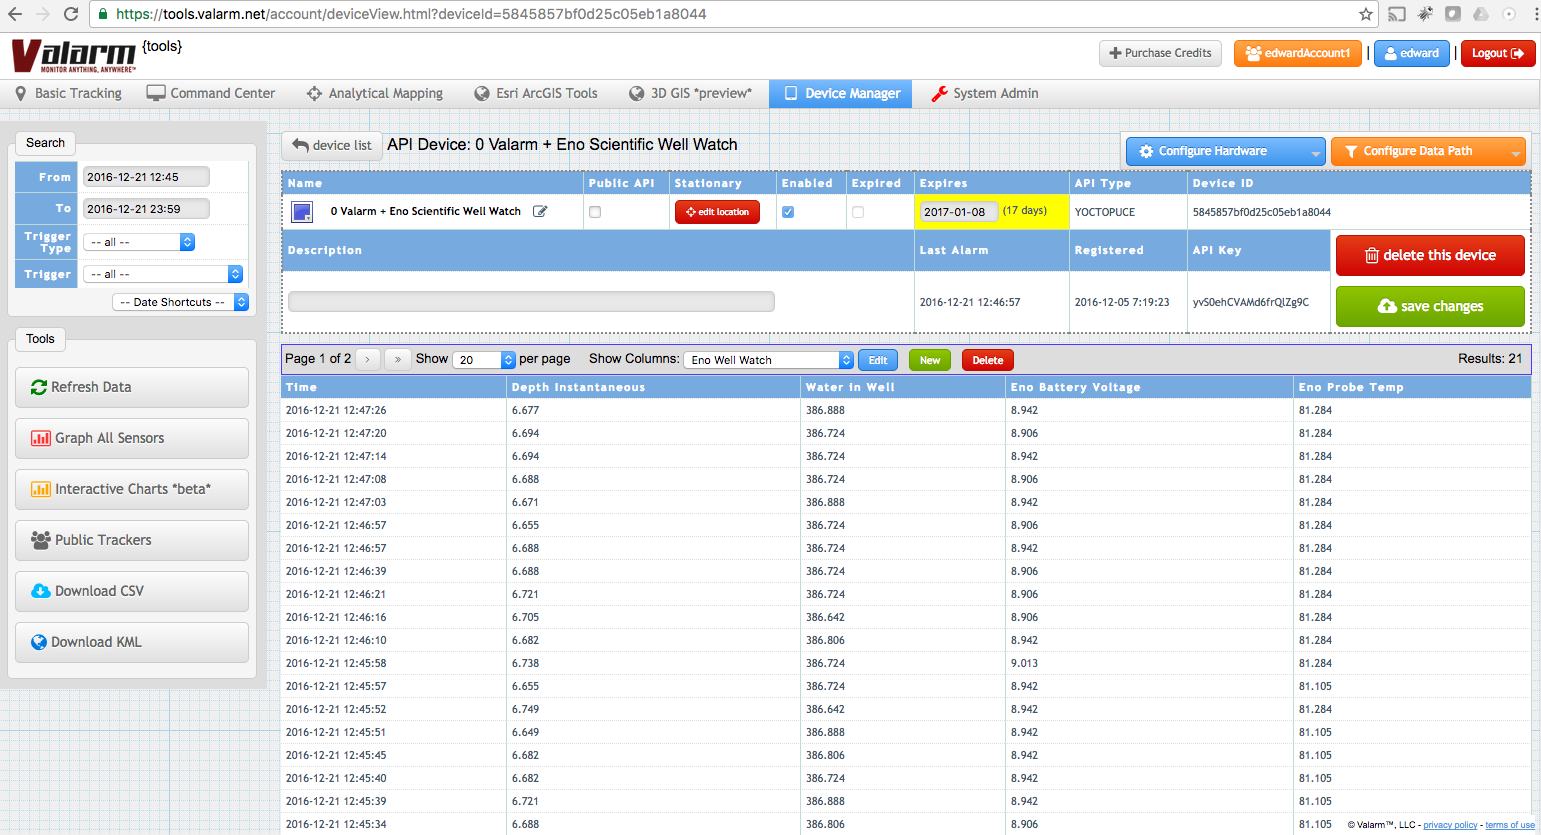Screen dimensions: 1541x835
Task: Click the Download CSV cloud icon
Action: pyautogui.click(x=41, y=591)
